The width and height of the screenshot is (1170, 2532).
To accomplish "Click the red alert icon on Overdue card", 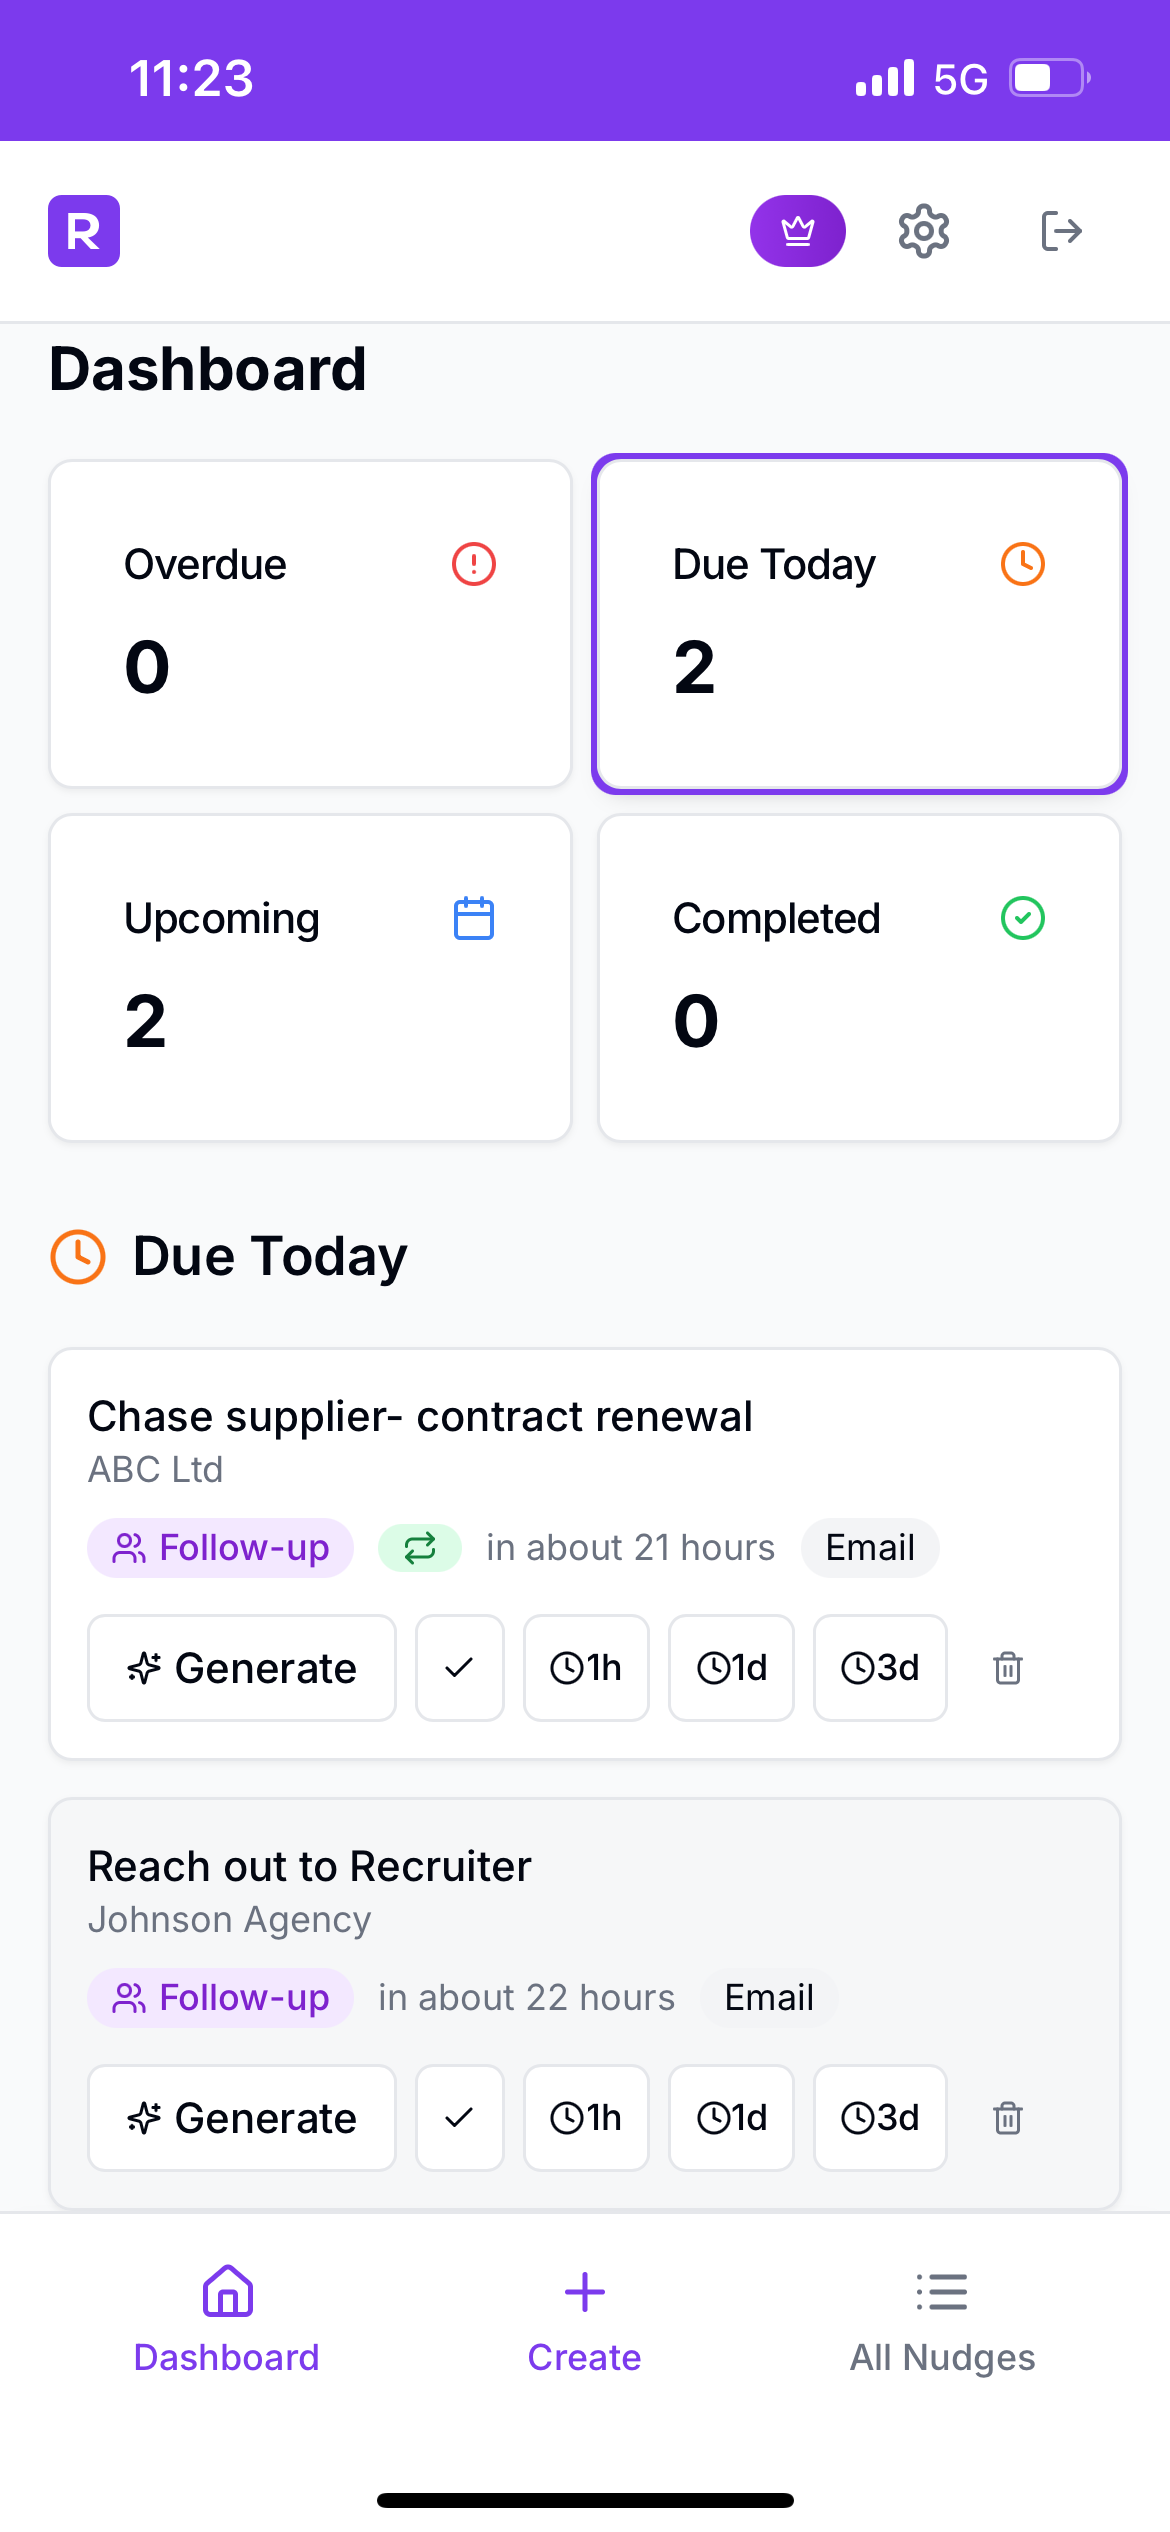I will pyautogui.click(x=472, y=564).
